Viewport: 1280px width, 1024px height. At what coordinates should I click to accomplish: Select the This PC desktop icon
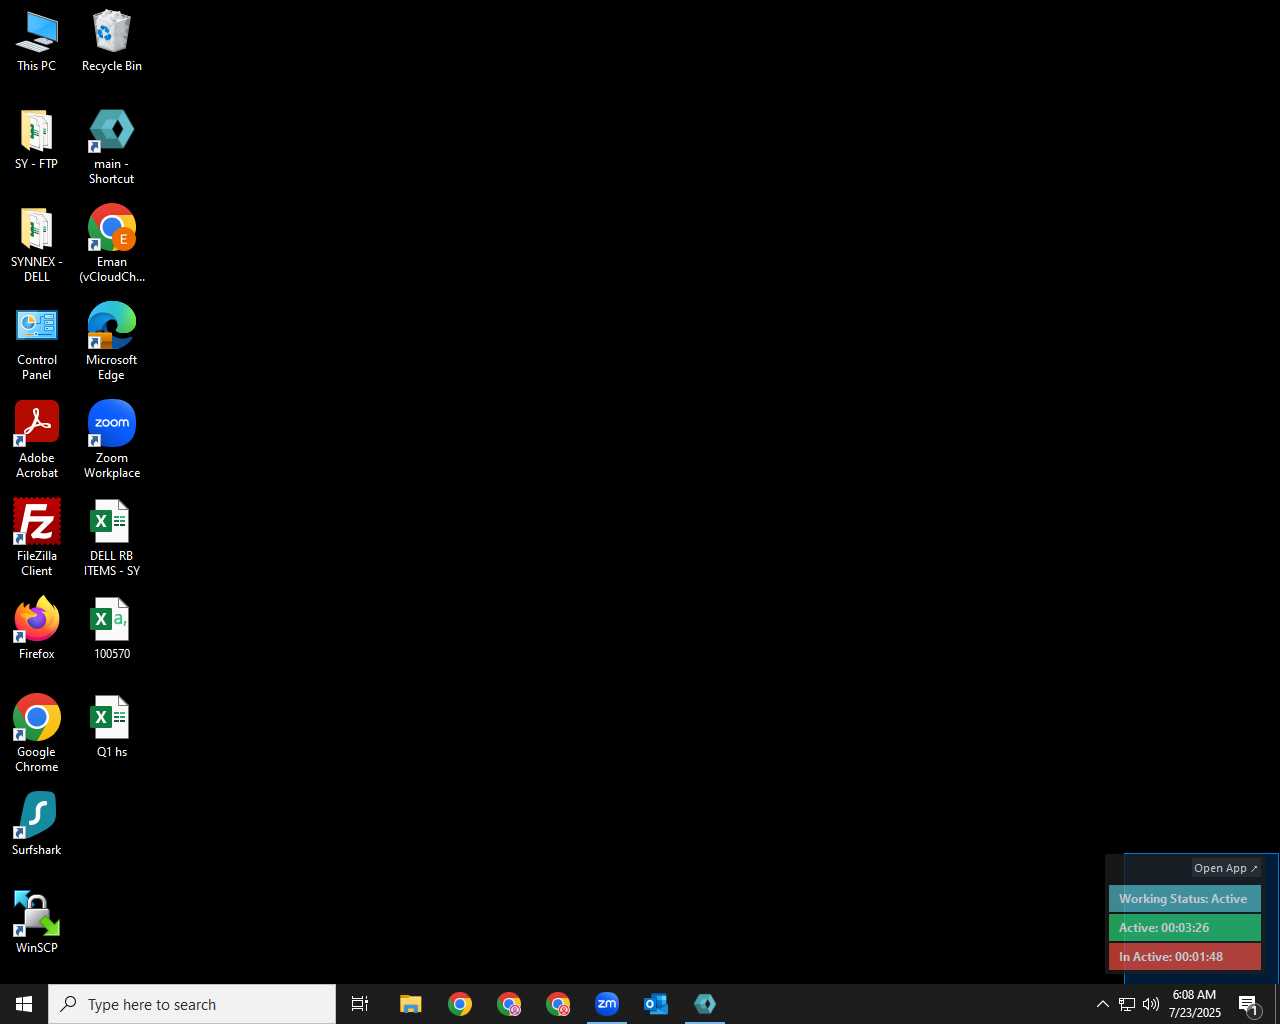(37, 41)
